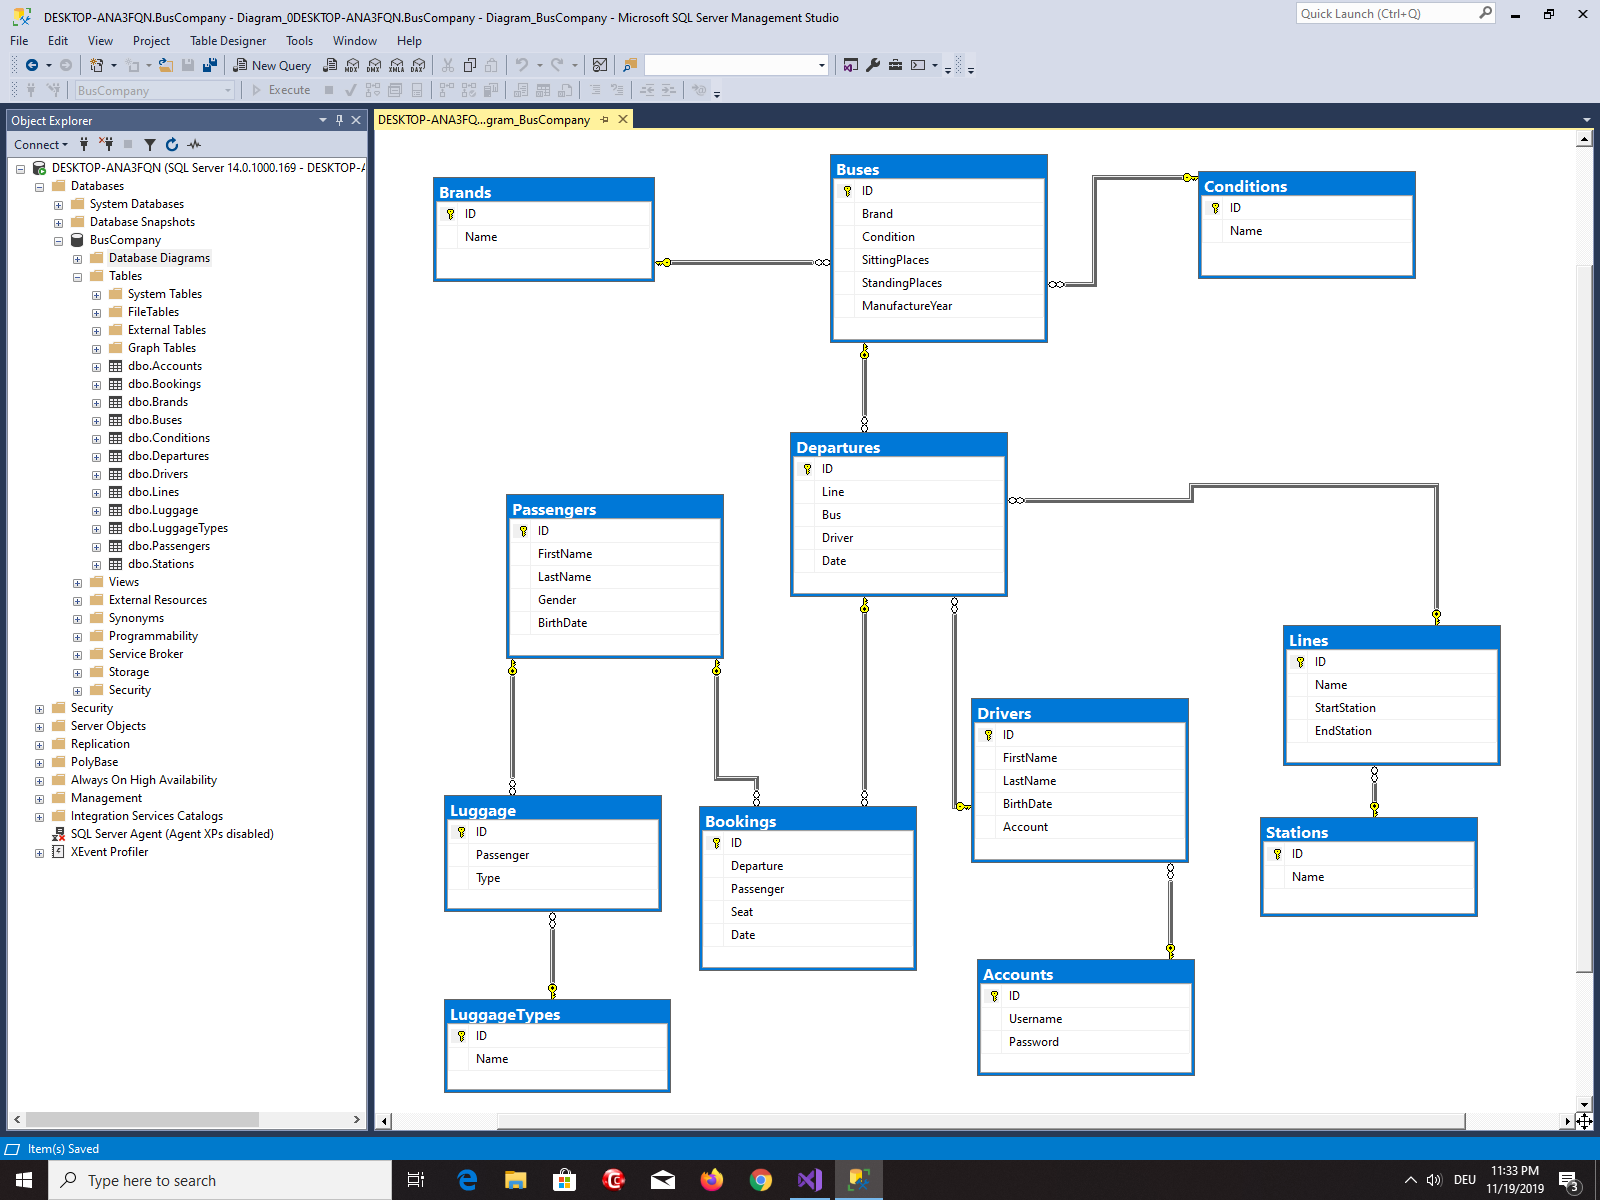This screenshot has height=1200, width=1600.
Task: Click the Windows taskbar search box
Action: 220,1180
